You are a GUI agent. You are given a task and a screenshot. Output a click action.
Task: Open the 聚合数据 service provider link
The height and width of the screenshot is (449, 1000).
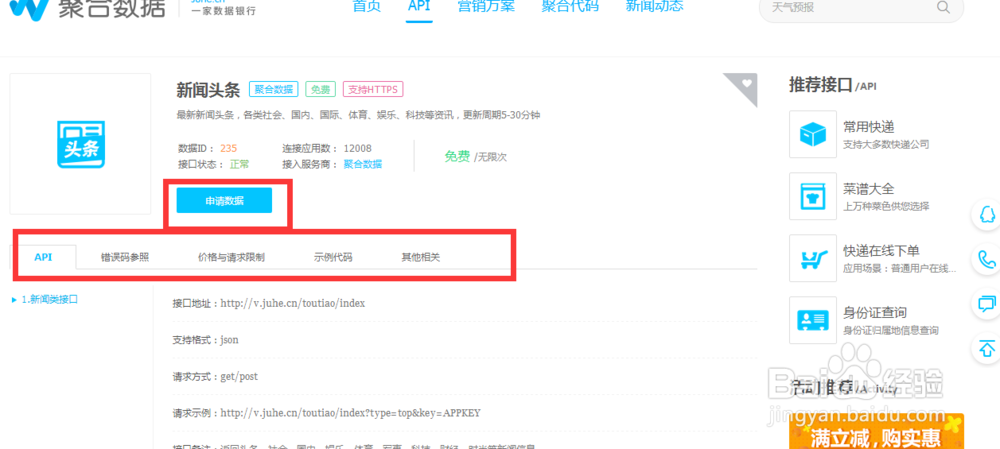pyautogui.click(x=363, y=165)
